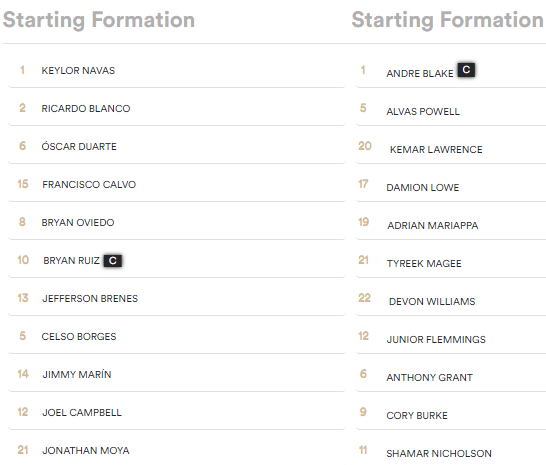Open Óscar Duarte player row
Image resolution: width=546 pixels, height=465 pixels.
tap(177, 147)
